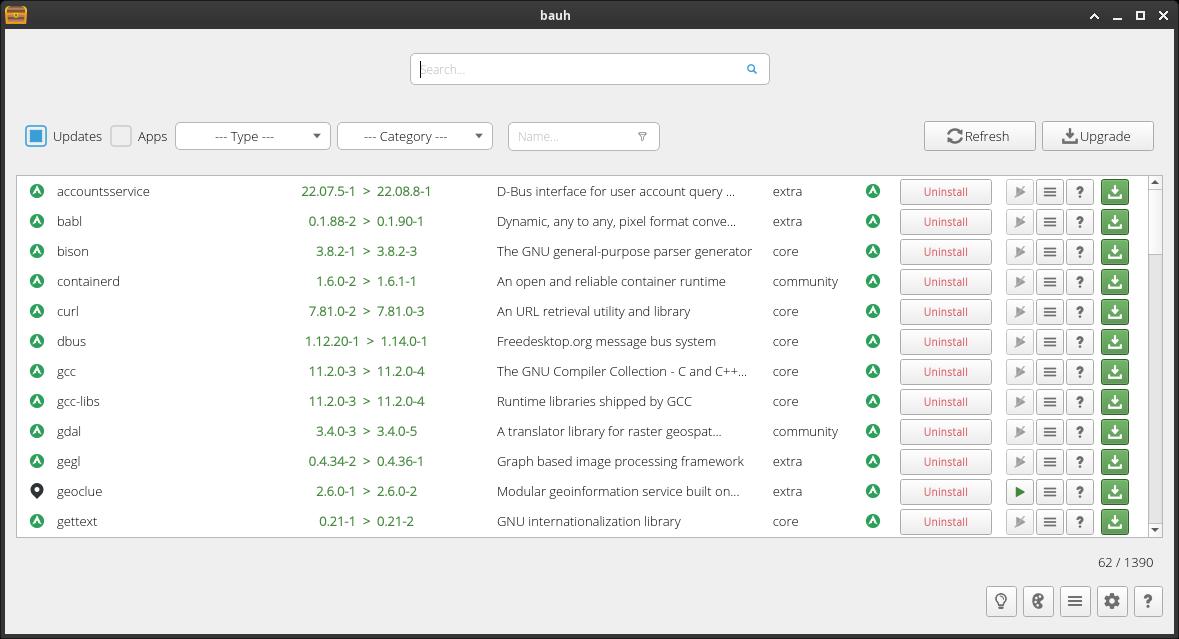The width and height of the screenshot is (1179, 639).
Task: Click the scrollbar up arrow
Action: pos(1155,183)
